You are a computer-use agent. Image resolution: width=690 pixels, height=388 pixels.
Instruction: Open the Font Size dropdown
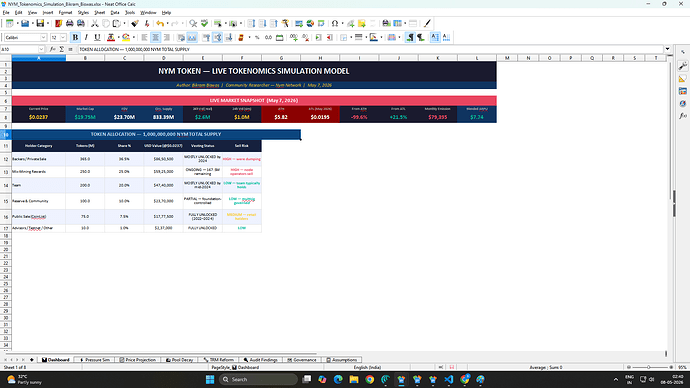pos(63,37)
